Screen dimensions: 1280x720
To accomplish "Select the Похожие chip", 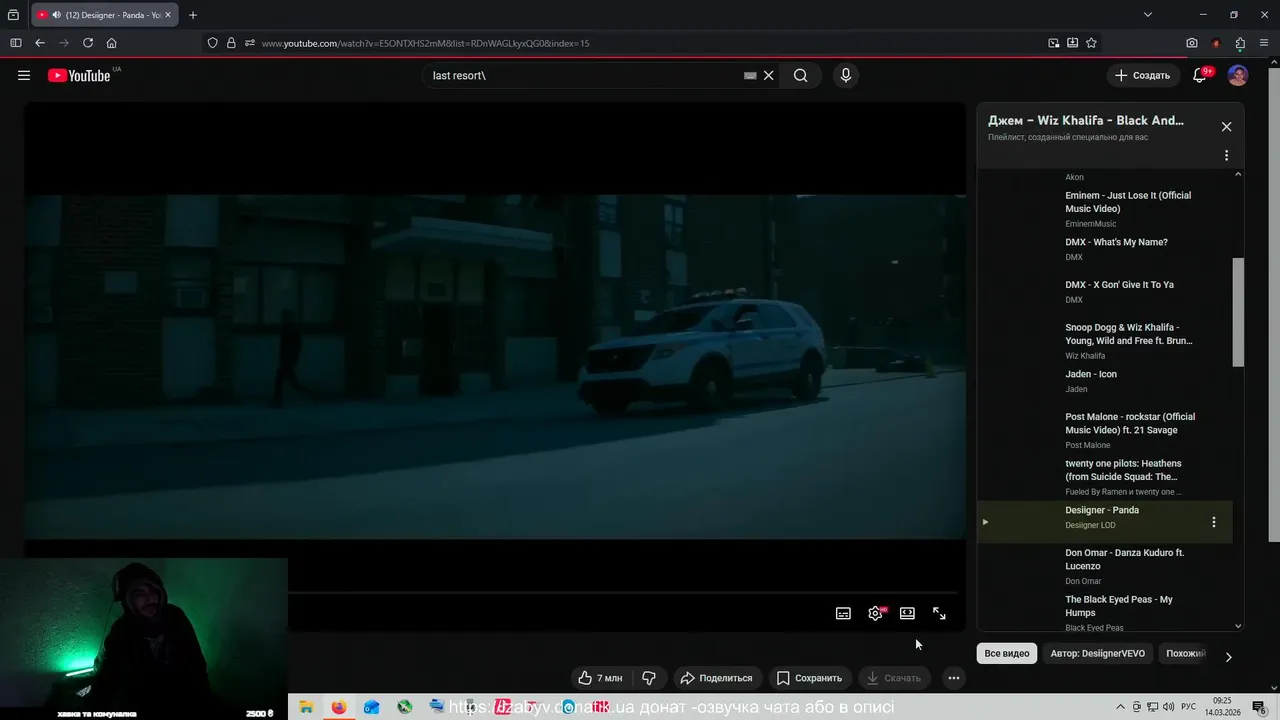I will pos(1185,654).
